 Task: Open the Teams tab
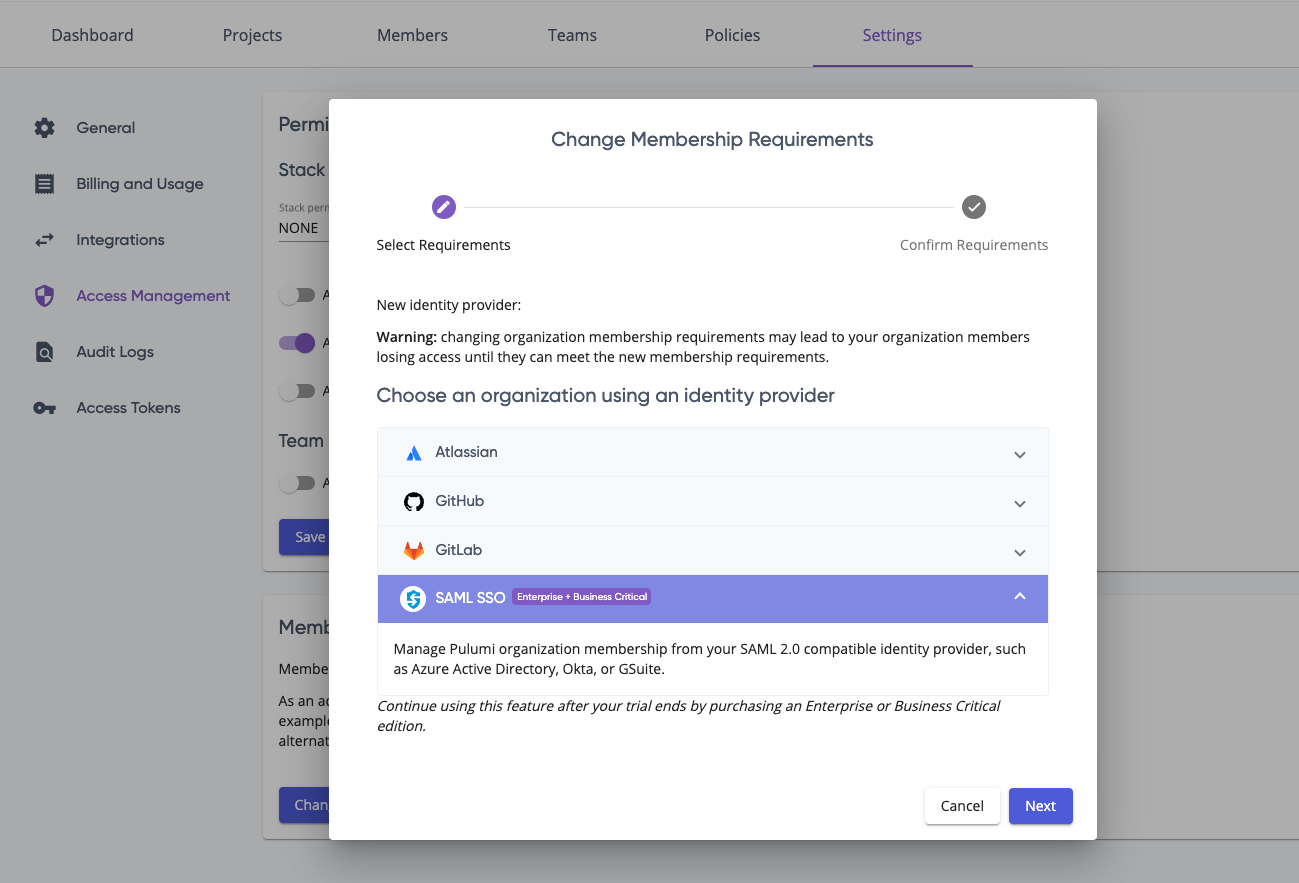pyautogui.click(x=572, y=35)
